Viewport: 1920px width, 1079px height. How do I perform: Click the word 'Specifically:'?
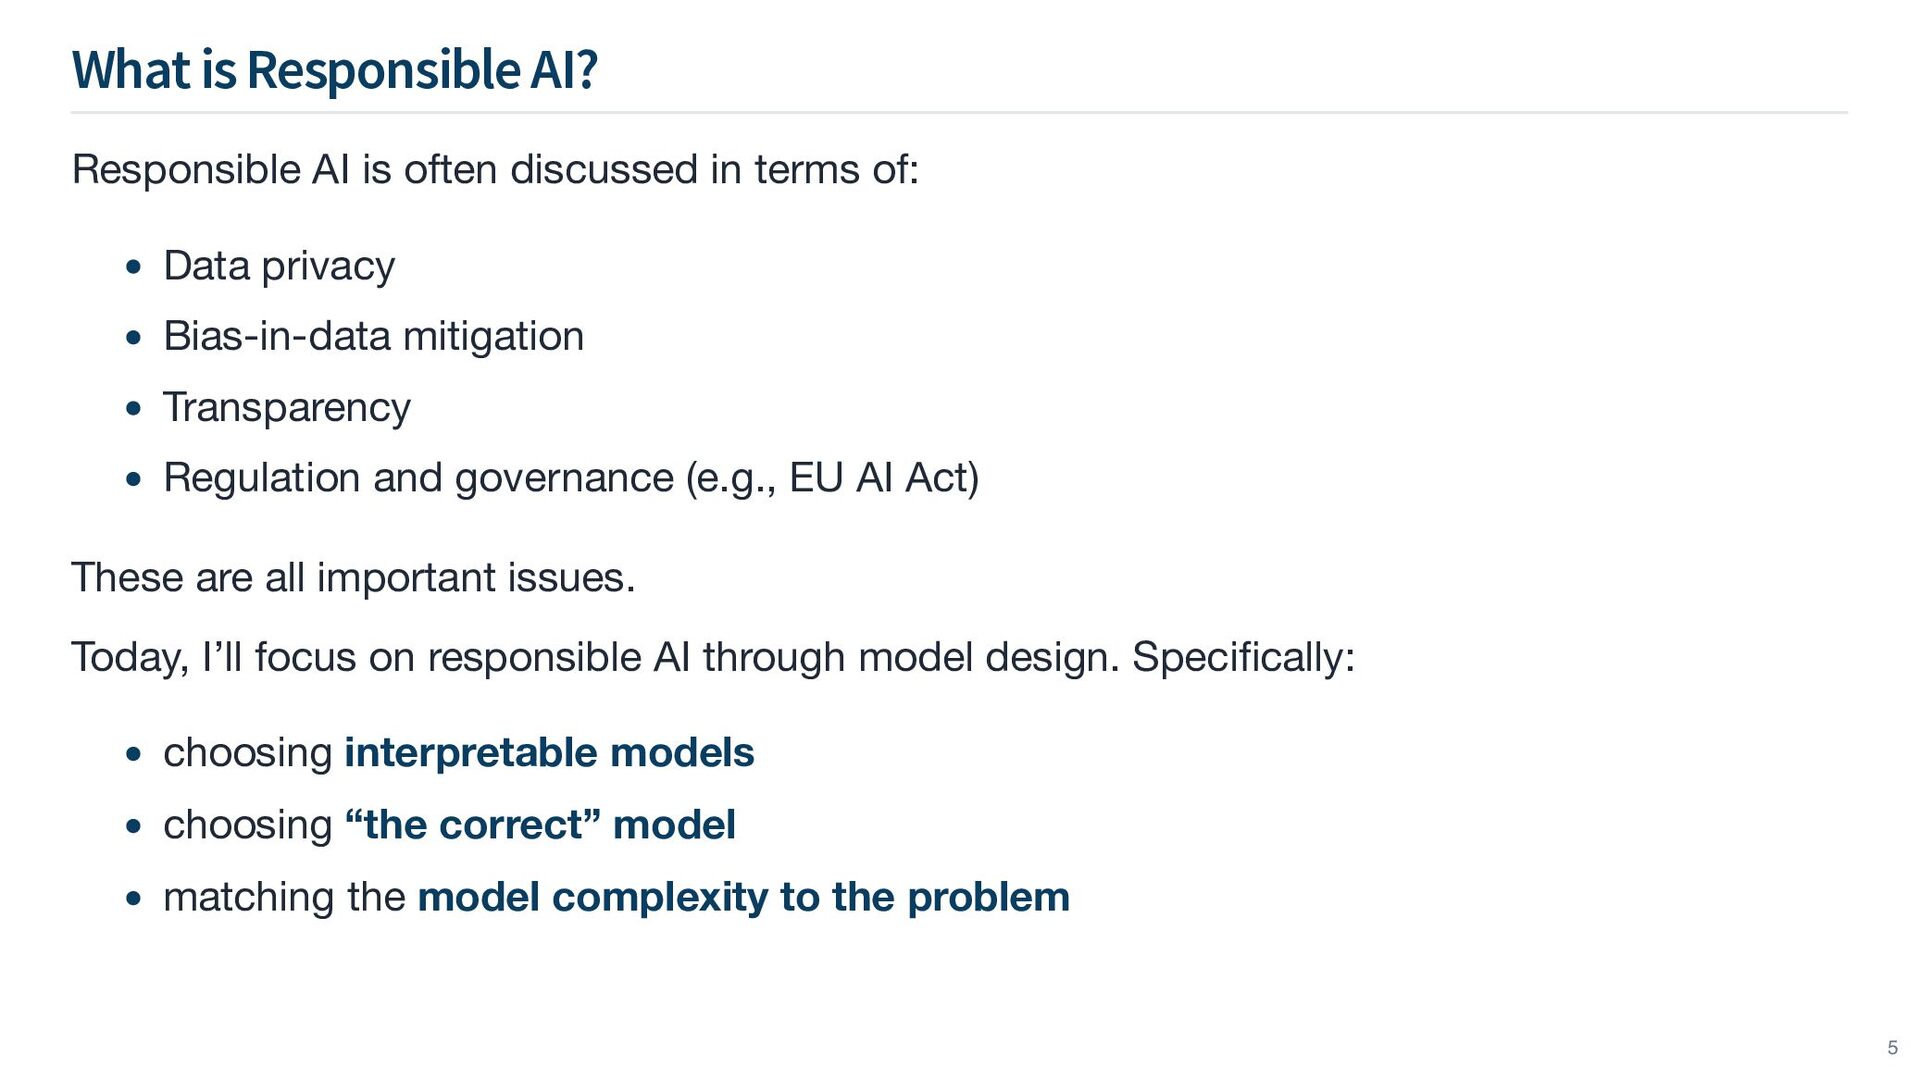pos(1243,658)
